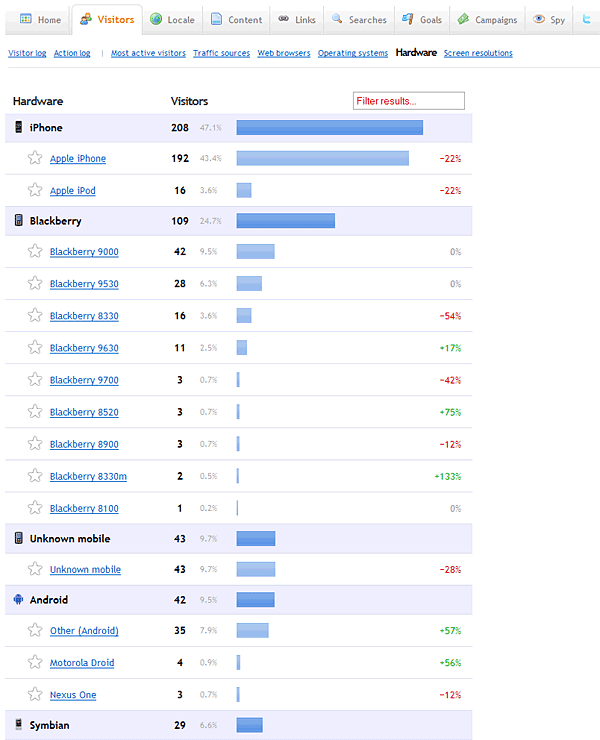Star the Blackberry 9000 row

35,251
